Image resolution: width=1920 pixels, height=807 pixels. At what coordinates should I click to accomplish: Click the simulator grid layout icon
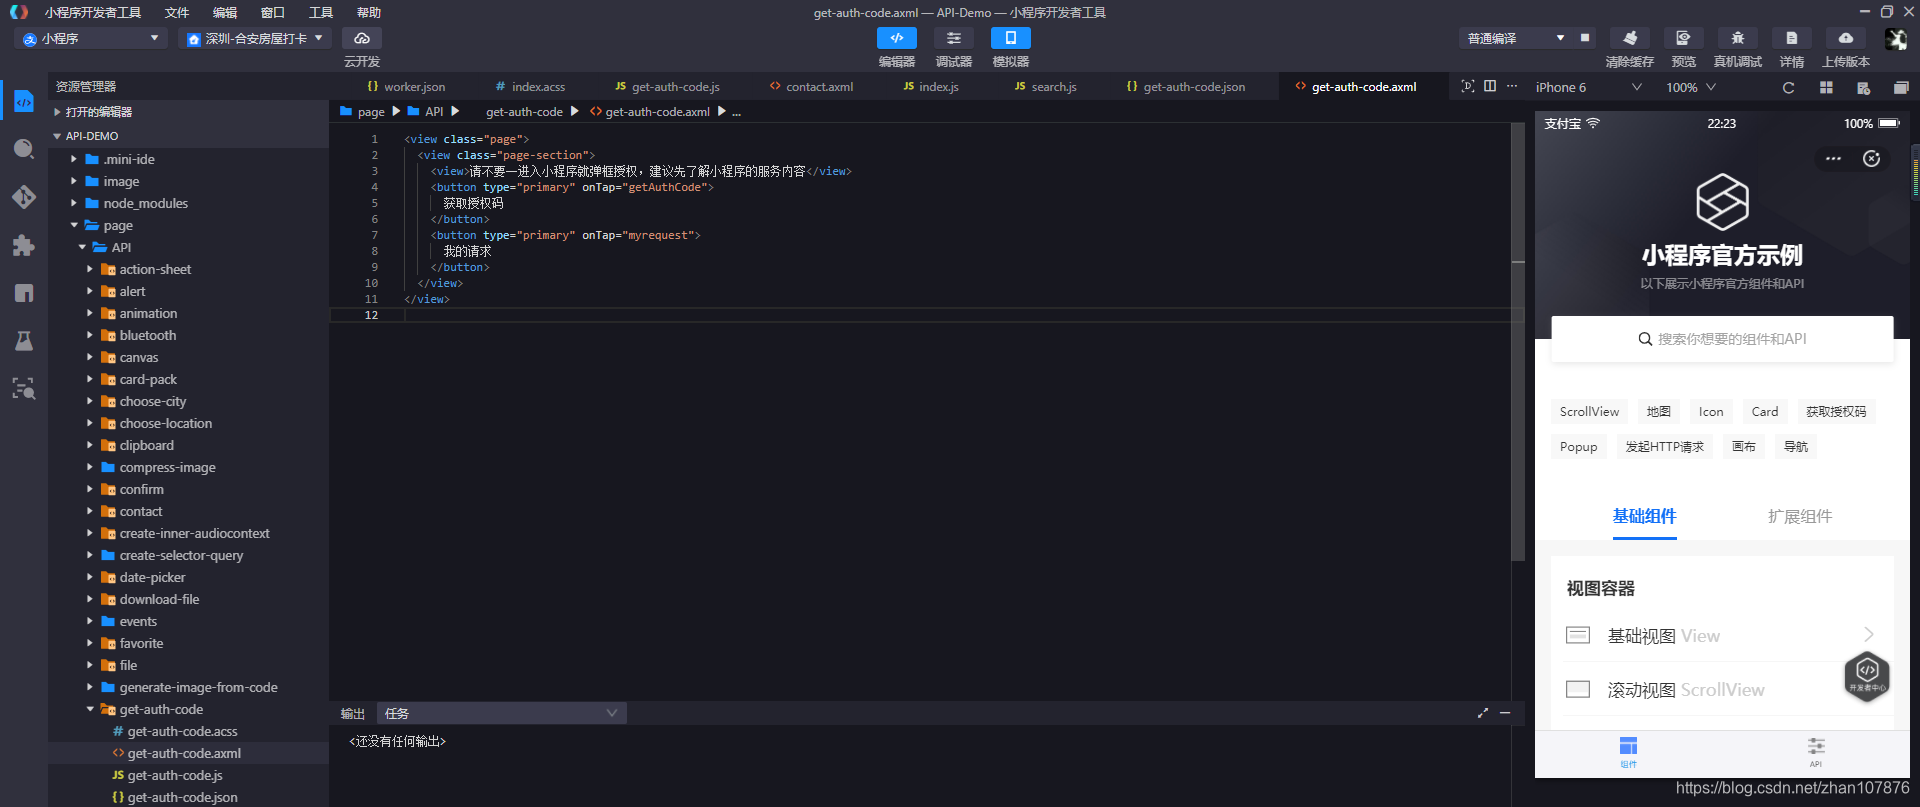pos(1826,87)
